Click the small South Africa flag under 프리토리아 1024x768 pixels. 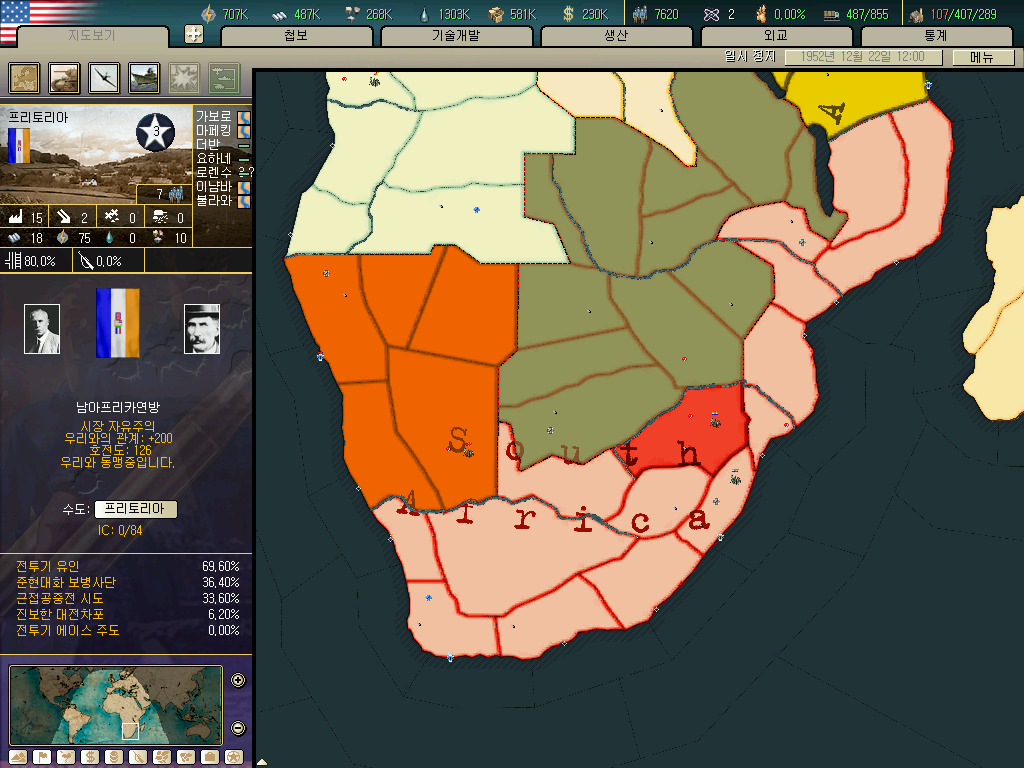[19, 145]
